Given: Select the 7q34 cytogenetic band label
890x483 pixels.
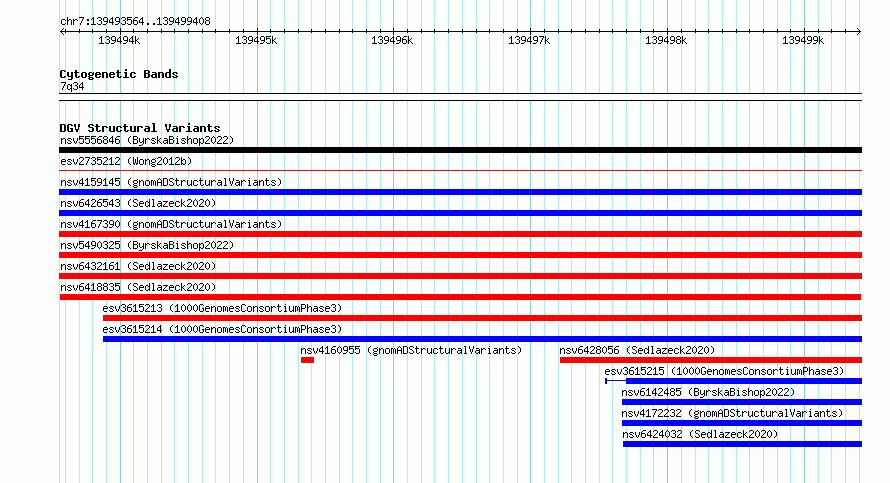Looking at the screenshot, I should [x=72, y=87].
